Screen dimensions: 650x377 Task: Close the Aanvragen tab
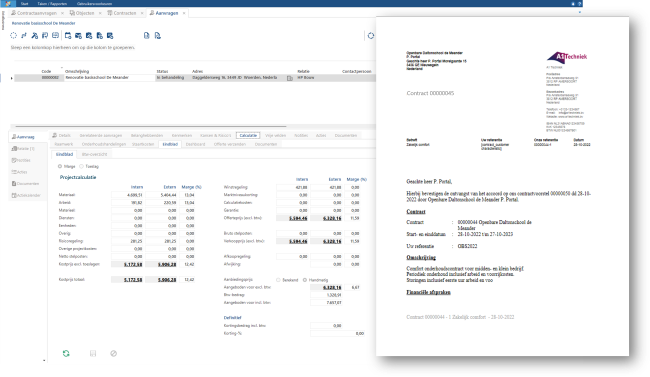tap(184, 13)
